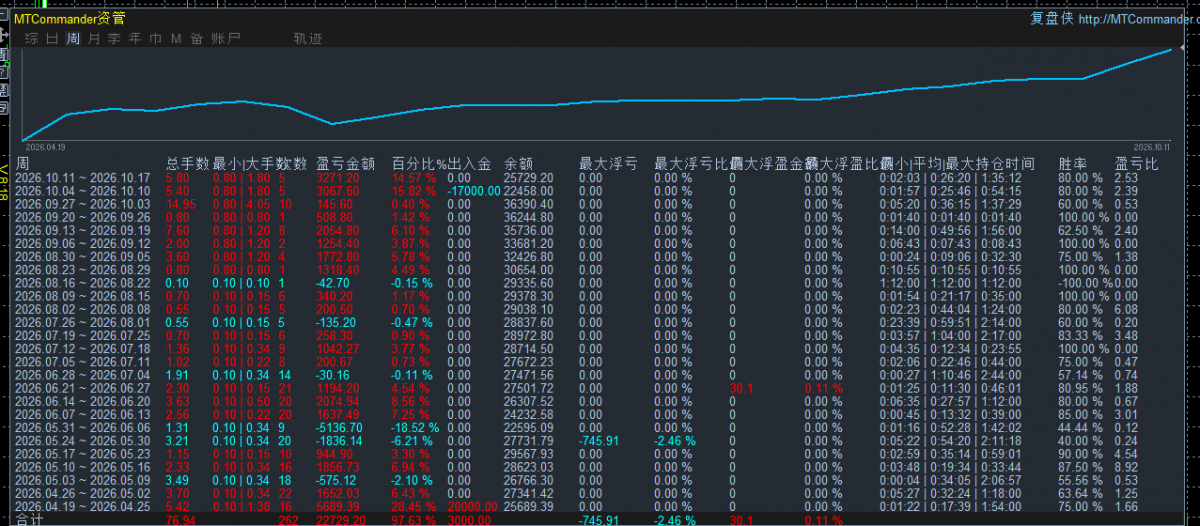
Task: Click the 盈亏比 column header
Action: [x=1137, y=163]
